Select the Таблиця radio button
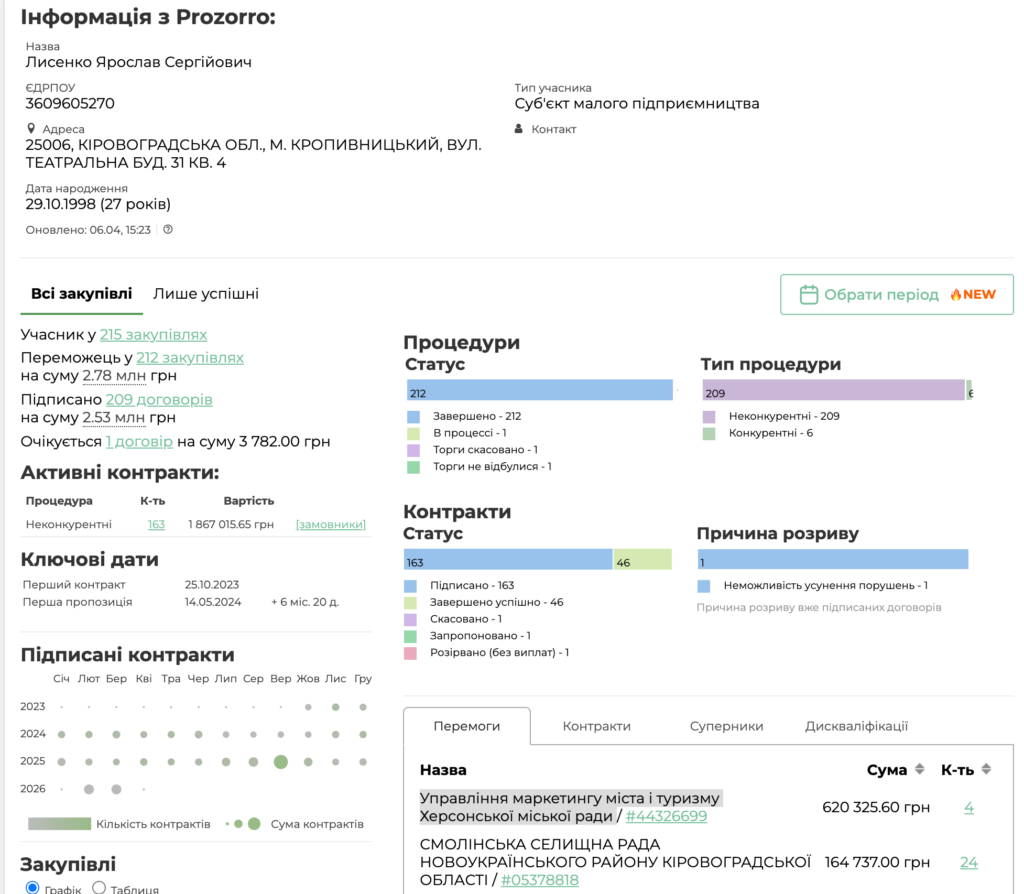Viewport: 1024px width, 894px height. tap(99, 887)
